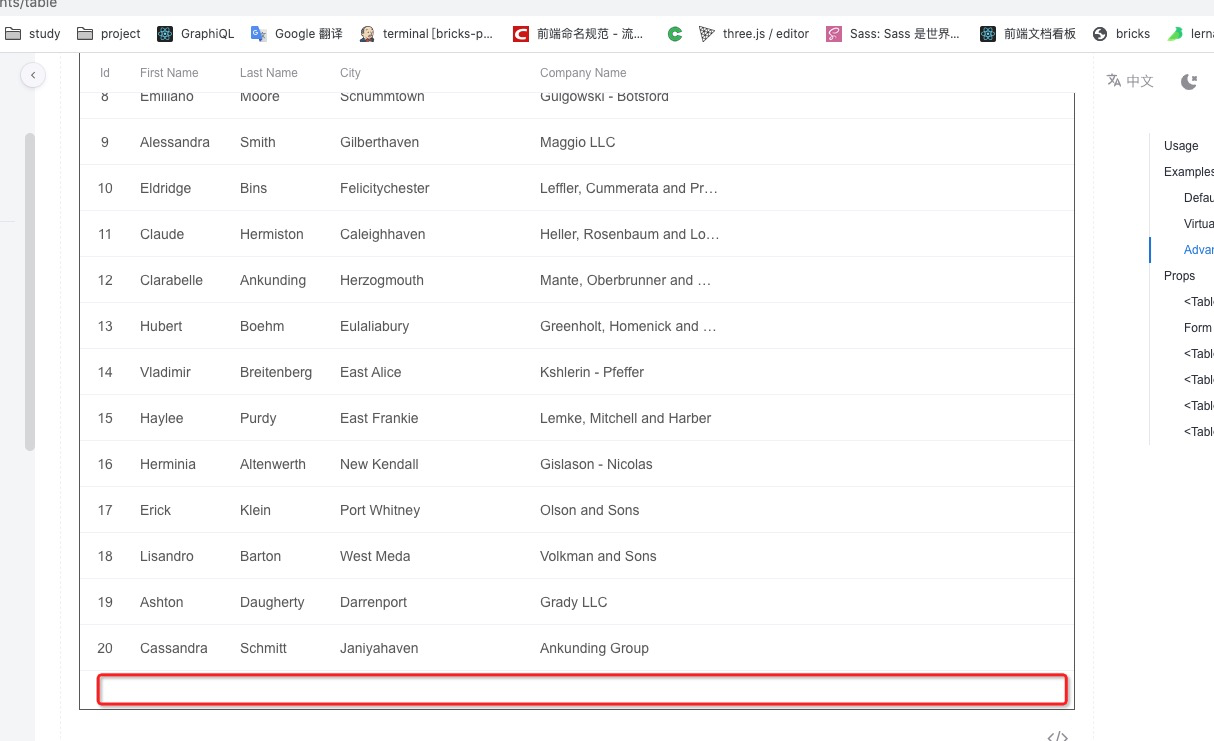Select the Eldridge first name cell
Image resolution: width=1214 pixels, height=741 pixels.
pyautogui.click(x=165, y=188)
